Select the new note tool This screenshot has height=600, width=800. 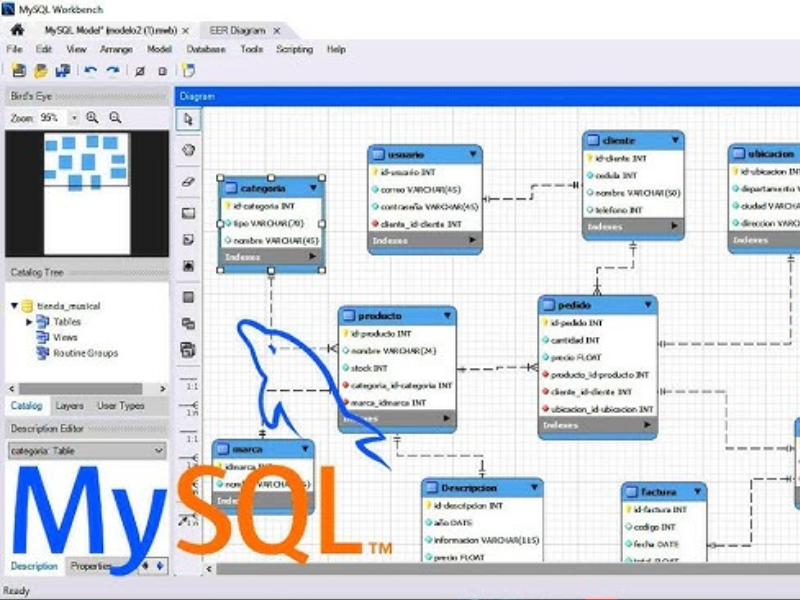[x=188, y=240]
